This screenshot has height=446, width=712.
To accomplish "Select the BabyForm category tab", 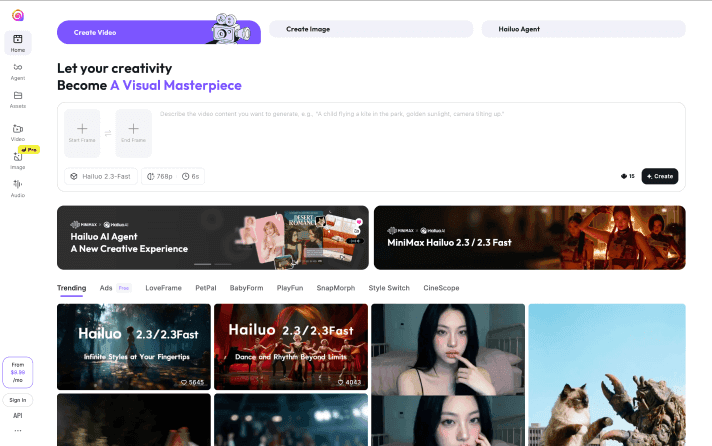I will click(x=247, y=288).
